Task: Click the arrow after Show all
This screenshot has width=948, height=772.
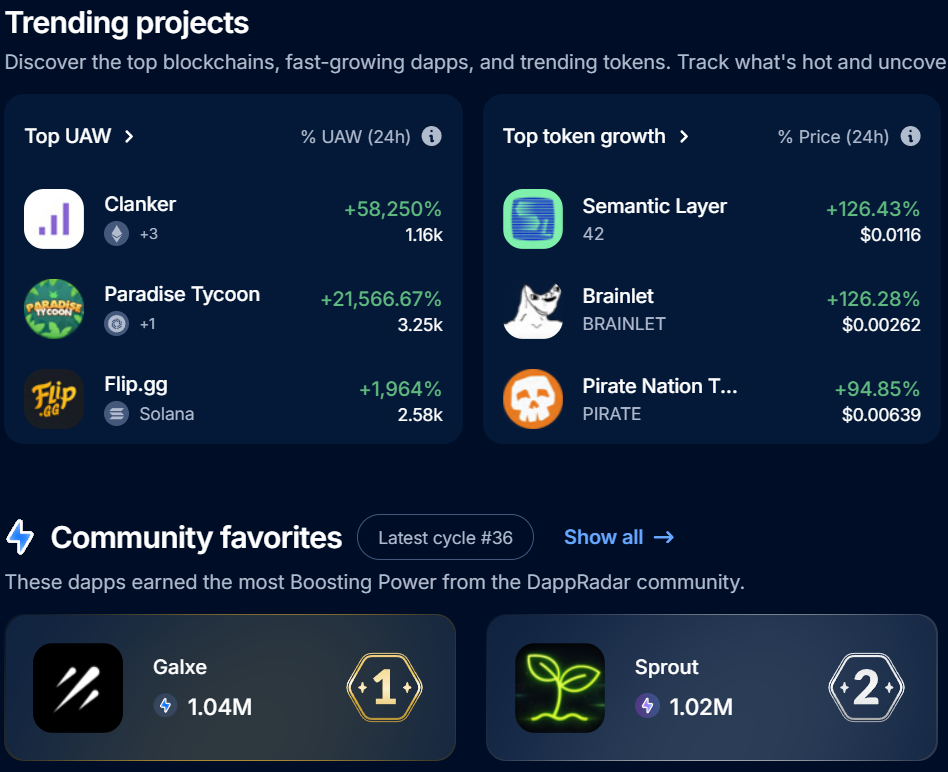Action: click(x=664, y=537)
